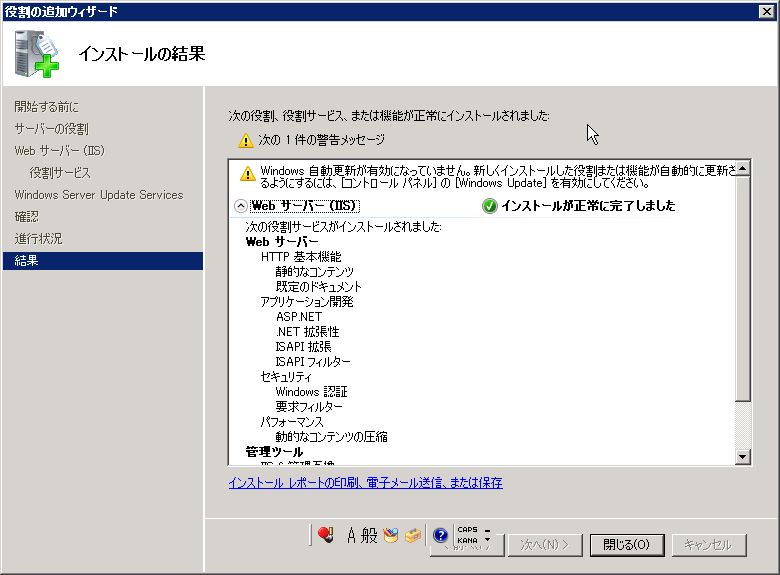Toggle CAPS on the language bar
780x575 pixels.
click(x=467, y=530)
